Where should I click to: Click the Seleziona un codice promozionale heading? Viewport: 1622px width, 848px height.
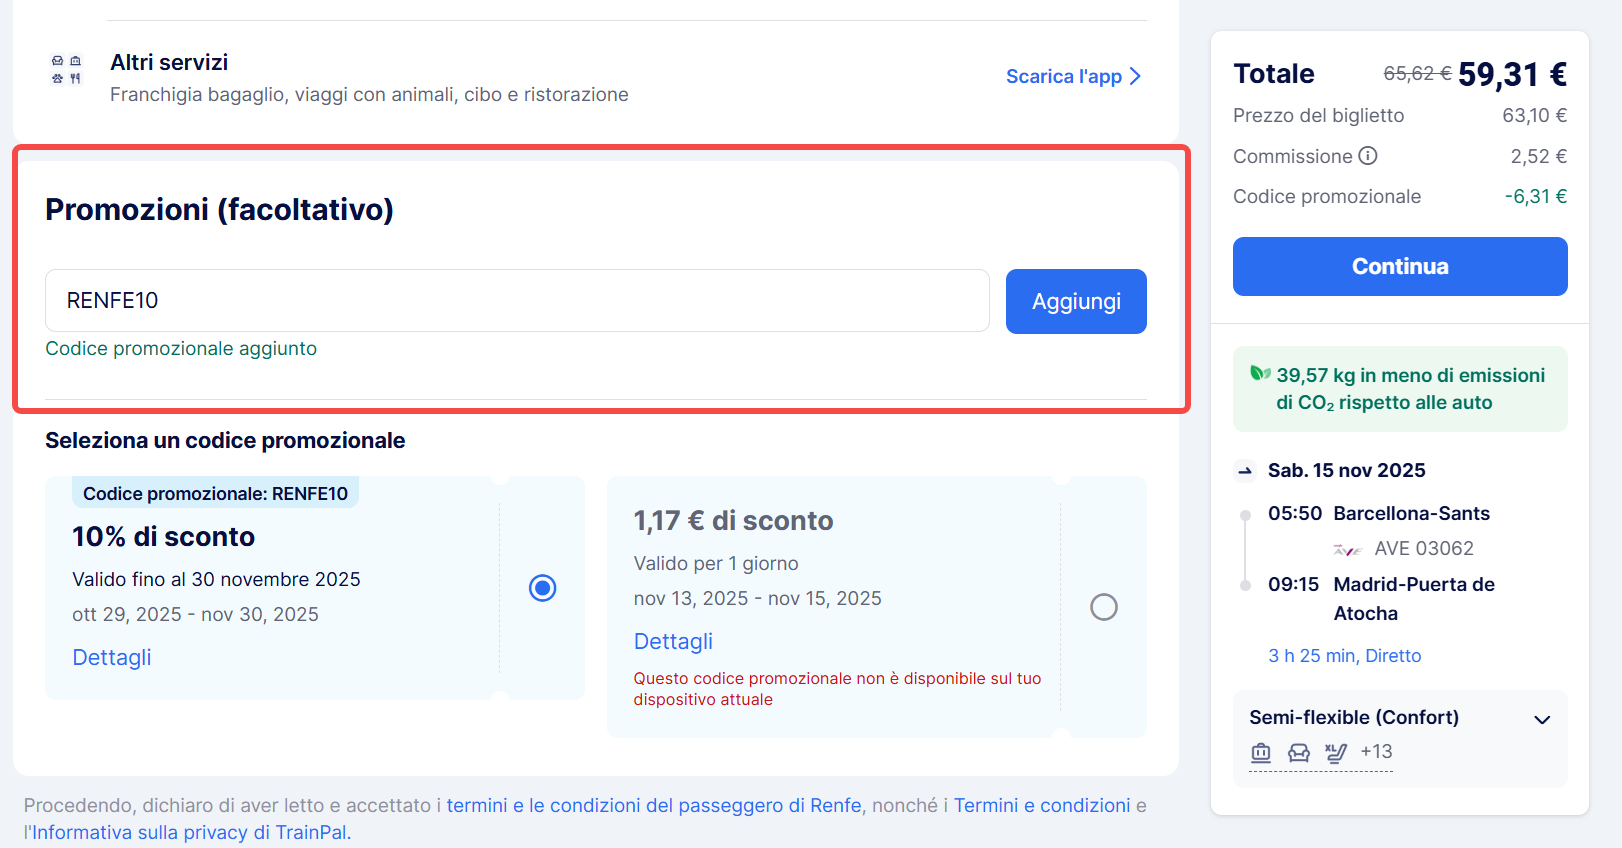(225, 441)
